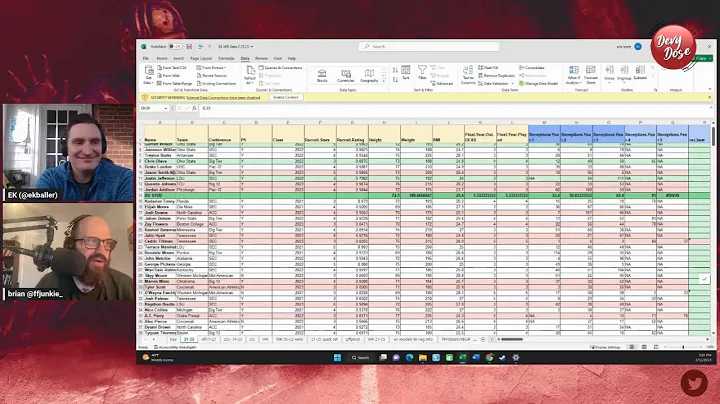Open the Get Data menu

click(x=148, y=75)
